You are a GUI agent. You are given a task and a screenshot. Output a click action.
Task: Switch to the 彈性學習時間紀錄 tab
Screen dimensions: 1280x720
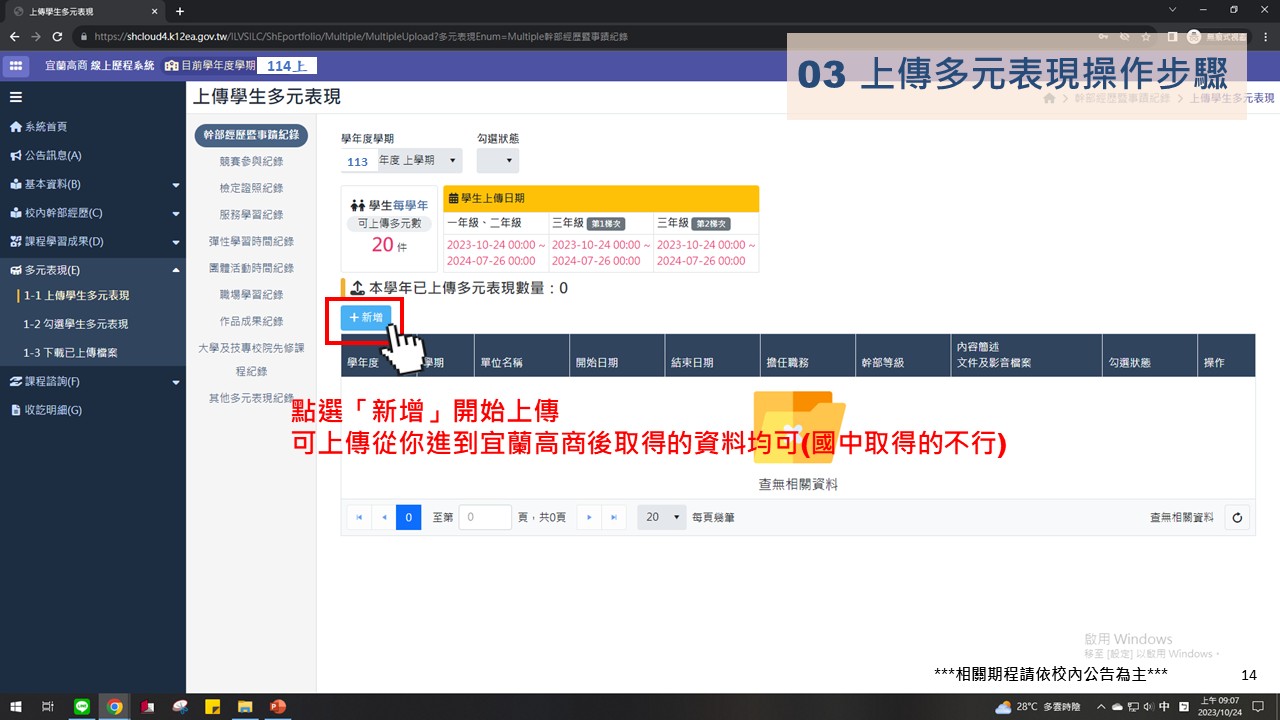[251, 242]
